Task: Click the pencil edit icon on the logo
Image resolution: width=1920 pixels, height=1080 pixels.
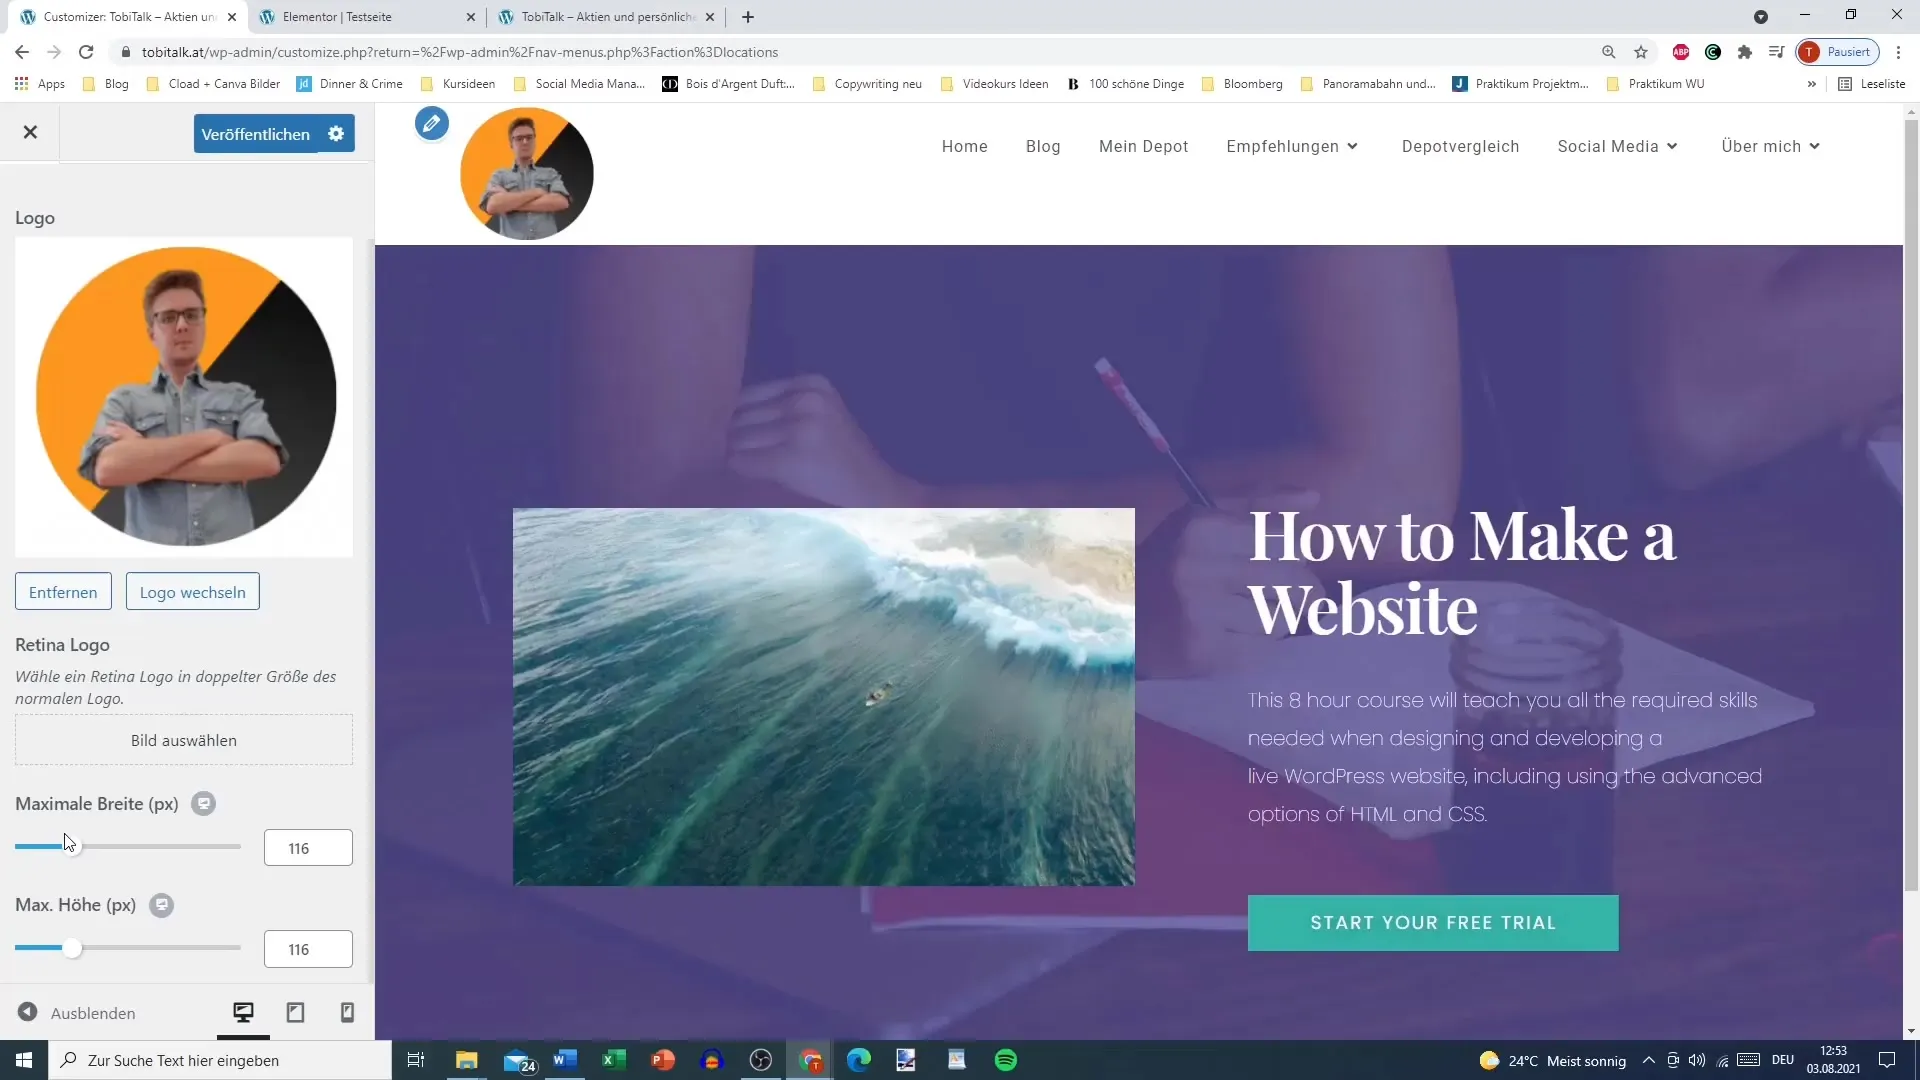Action: [x=433, y=123]
